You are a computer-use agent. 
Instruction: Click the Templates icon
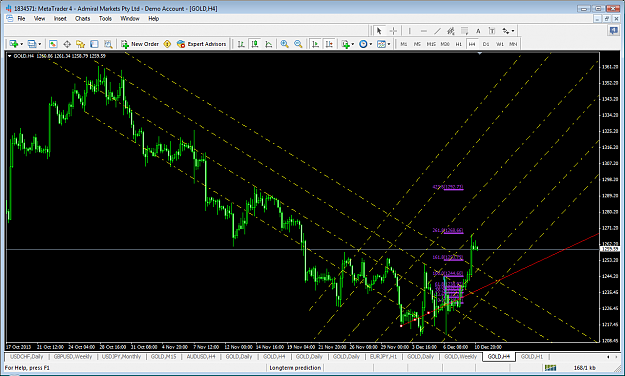click(x=381, y=44)
